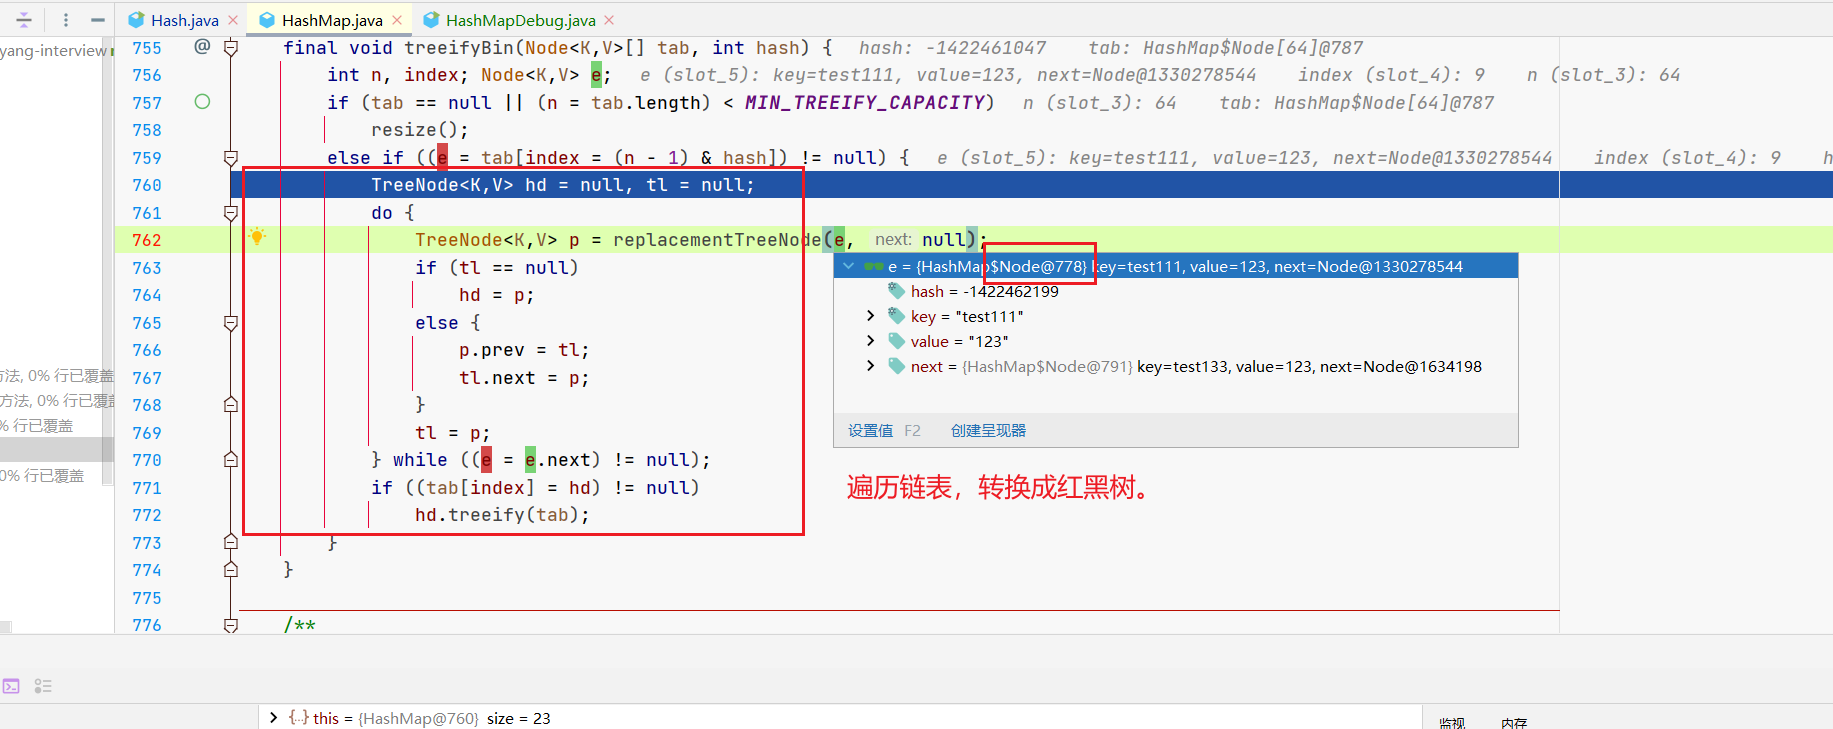Click the tag icon beside the hash field
The image size is (1833, 729).
click(x=897, y=291)
